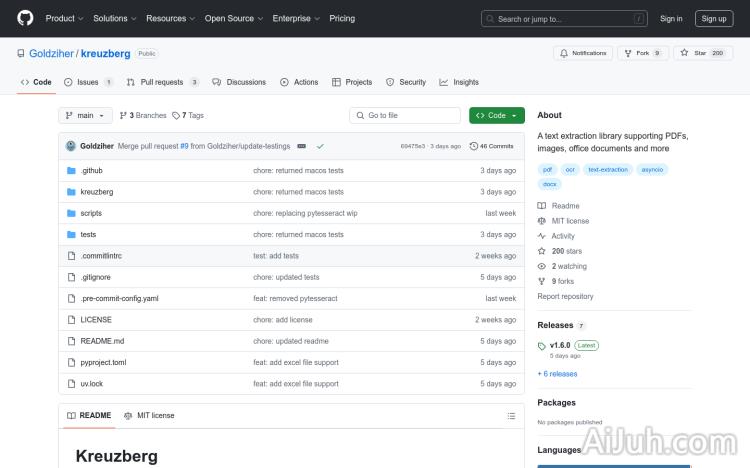The image size is (750, 468).
Task: Open the main branch selector dropdown
Action: point(85,116)
